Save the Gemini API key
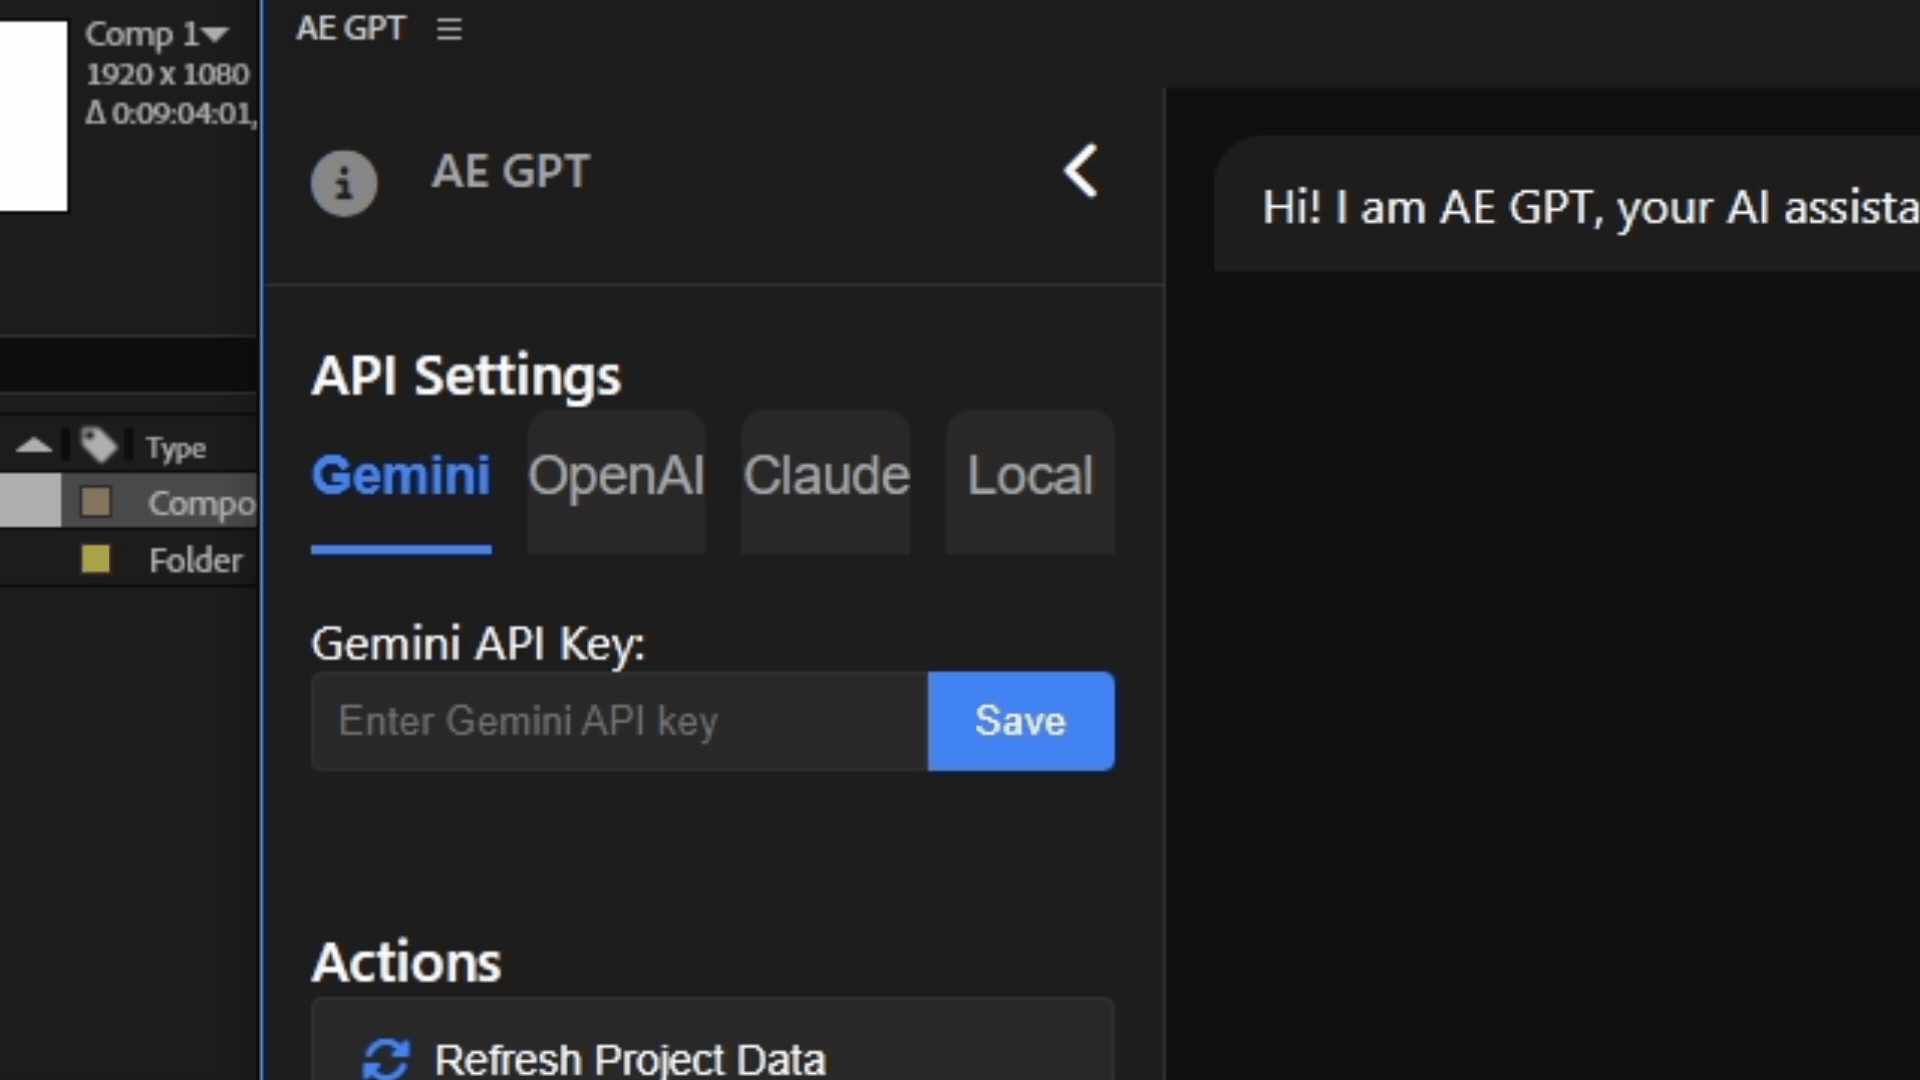This screenshot has height=1080, width=1920. coord(1021,721)
